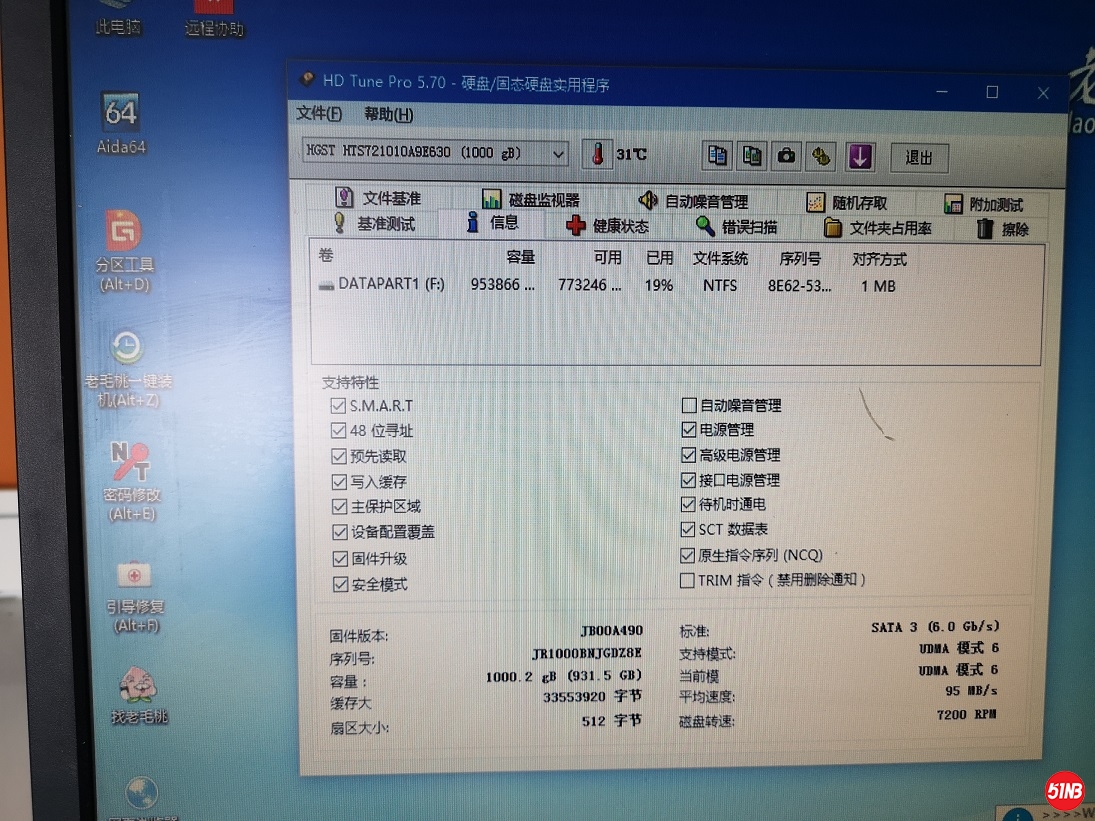
Task: Click the purple download arrow icon
Action: (860, 156)
